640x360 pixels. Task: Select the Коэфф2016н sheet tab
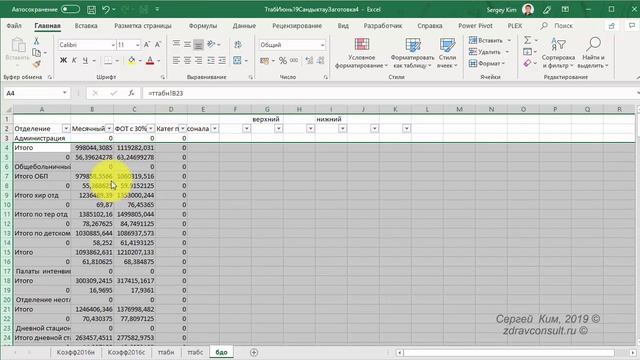point(76,352)
